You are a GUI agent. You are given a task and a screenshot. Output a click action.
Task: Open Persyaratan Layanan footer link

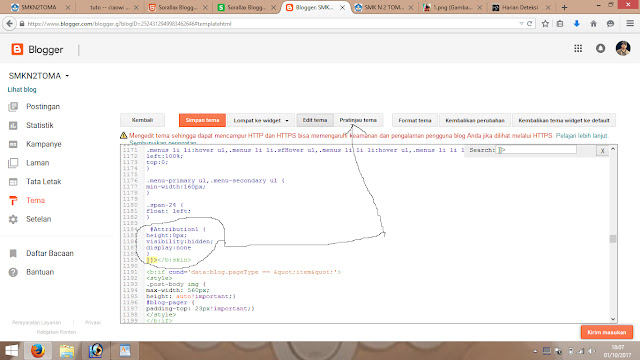tap(36, 322)
